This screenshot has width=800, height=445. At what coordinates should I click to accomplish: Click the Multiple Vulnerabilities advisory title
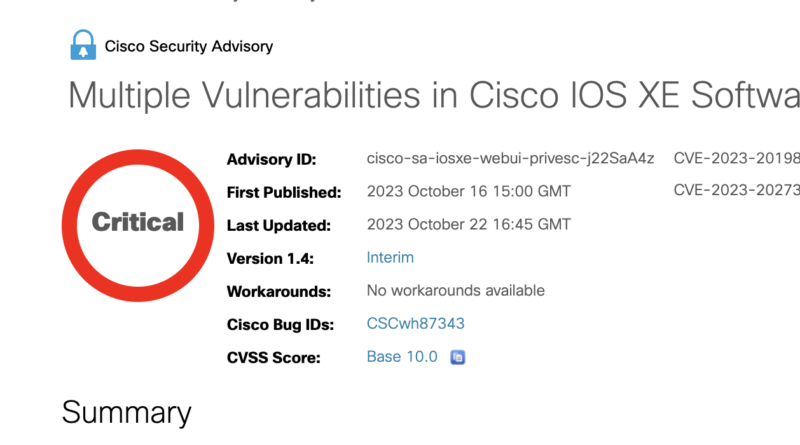434,95
